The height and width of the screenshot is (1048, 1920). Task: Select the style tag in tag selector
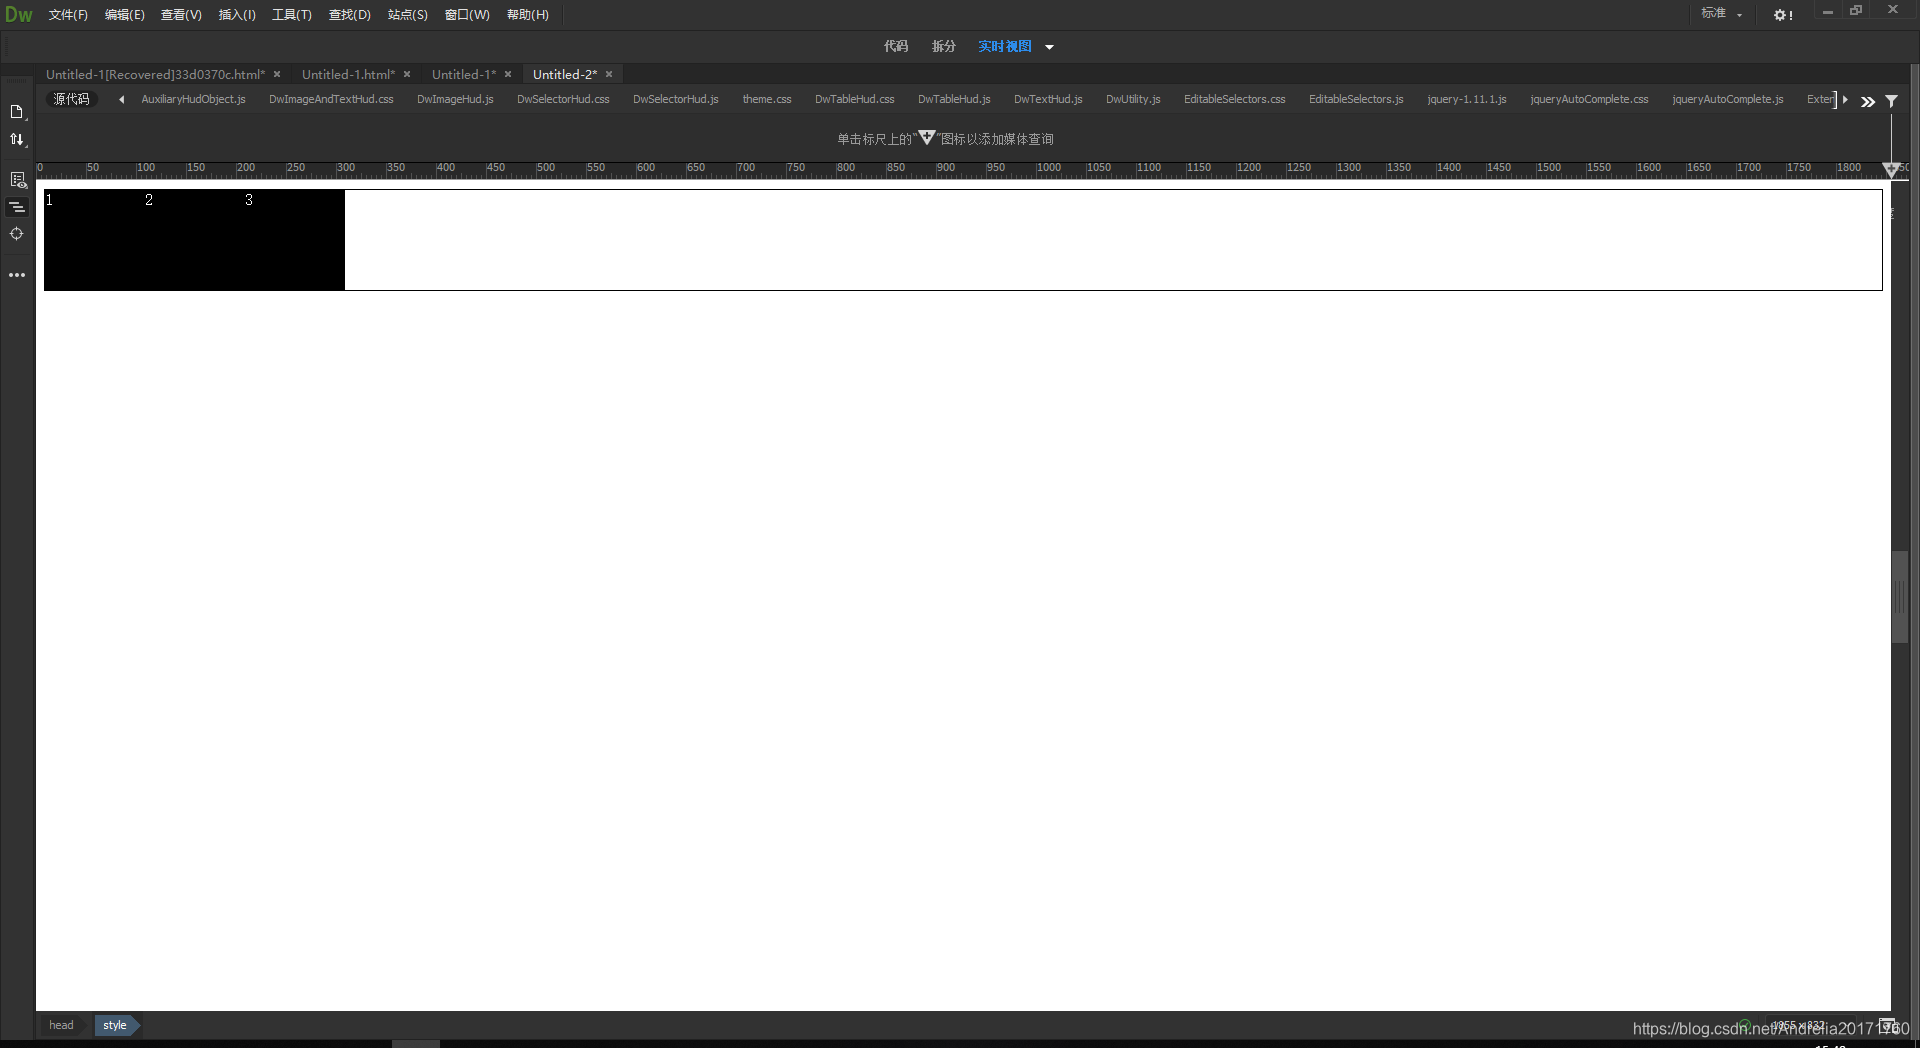115,1025
